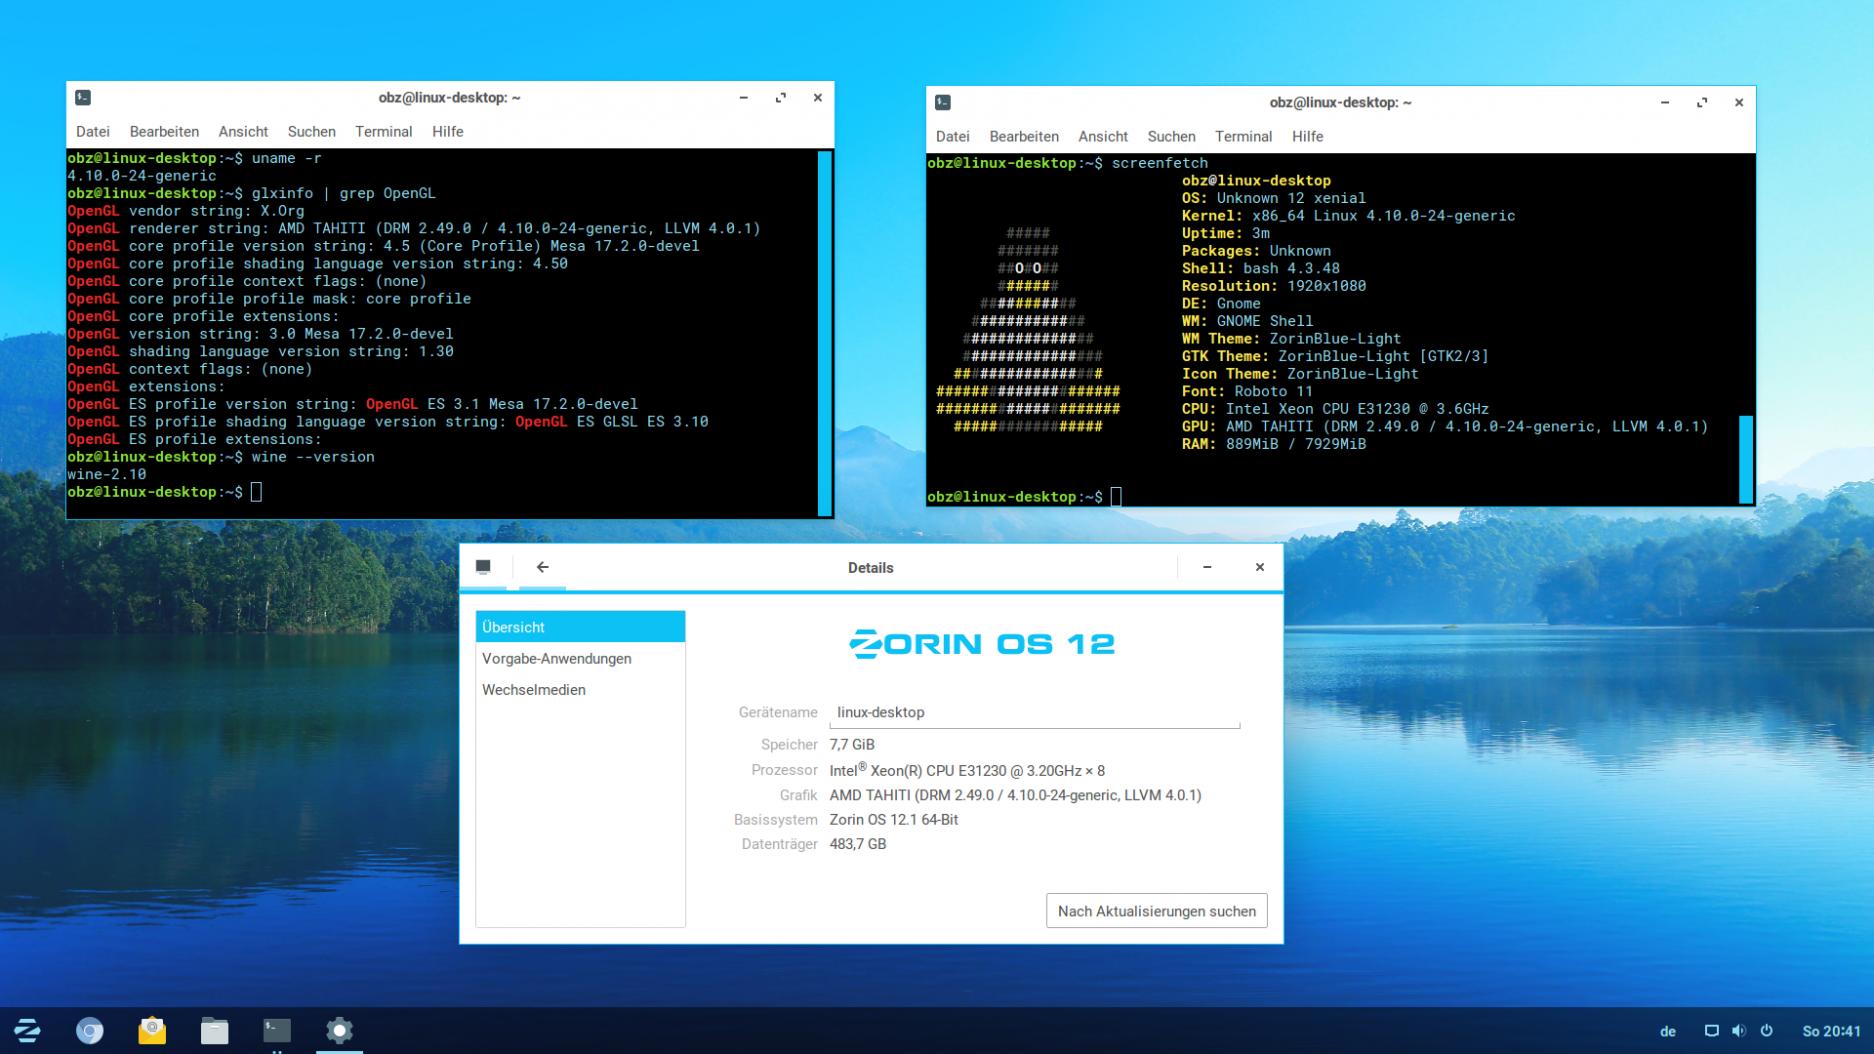
Task: Click 'Zorin OS 12.1 64-Bit' value
Action: point(893,820)
